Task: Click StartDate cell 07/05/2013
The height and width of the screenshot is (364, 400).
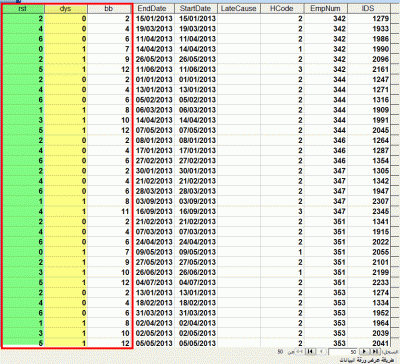Action: click(x=197, y=130)
